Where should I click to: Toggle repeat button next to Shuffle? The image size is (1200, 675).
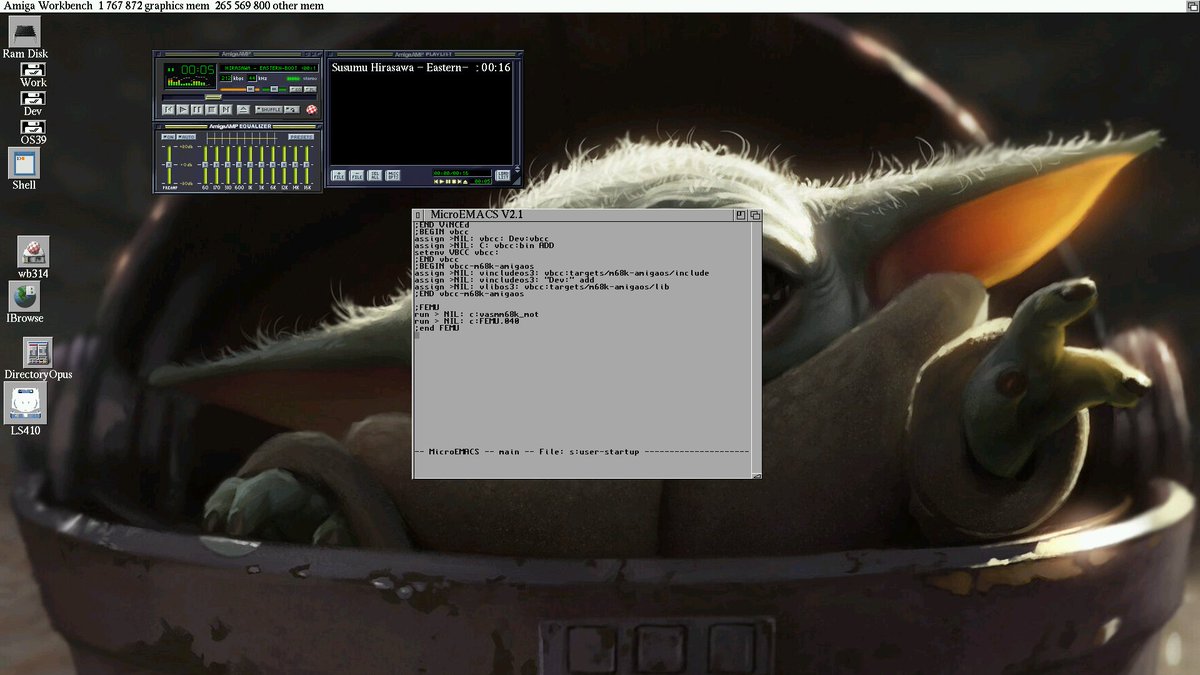pyautogui.click(x=292, y=109)
